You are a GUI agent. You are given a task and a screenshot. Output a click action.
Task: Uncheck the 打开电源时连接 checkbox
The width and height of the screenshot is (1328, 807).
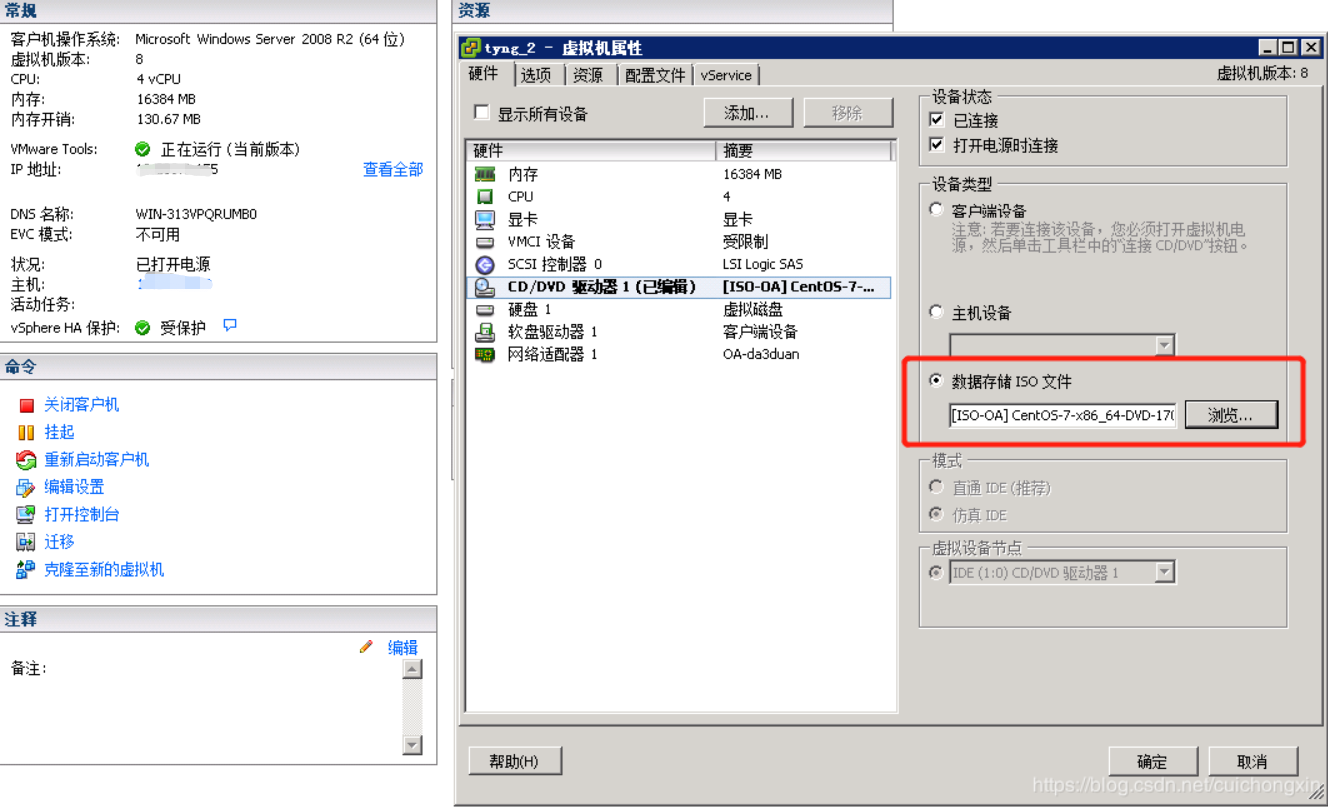tap(936, 145)
